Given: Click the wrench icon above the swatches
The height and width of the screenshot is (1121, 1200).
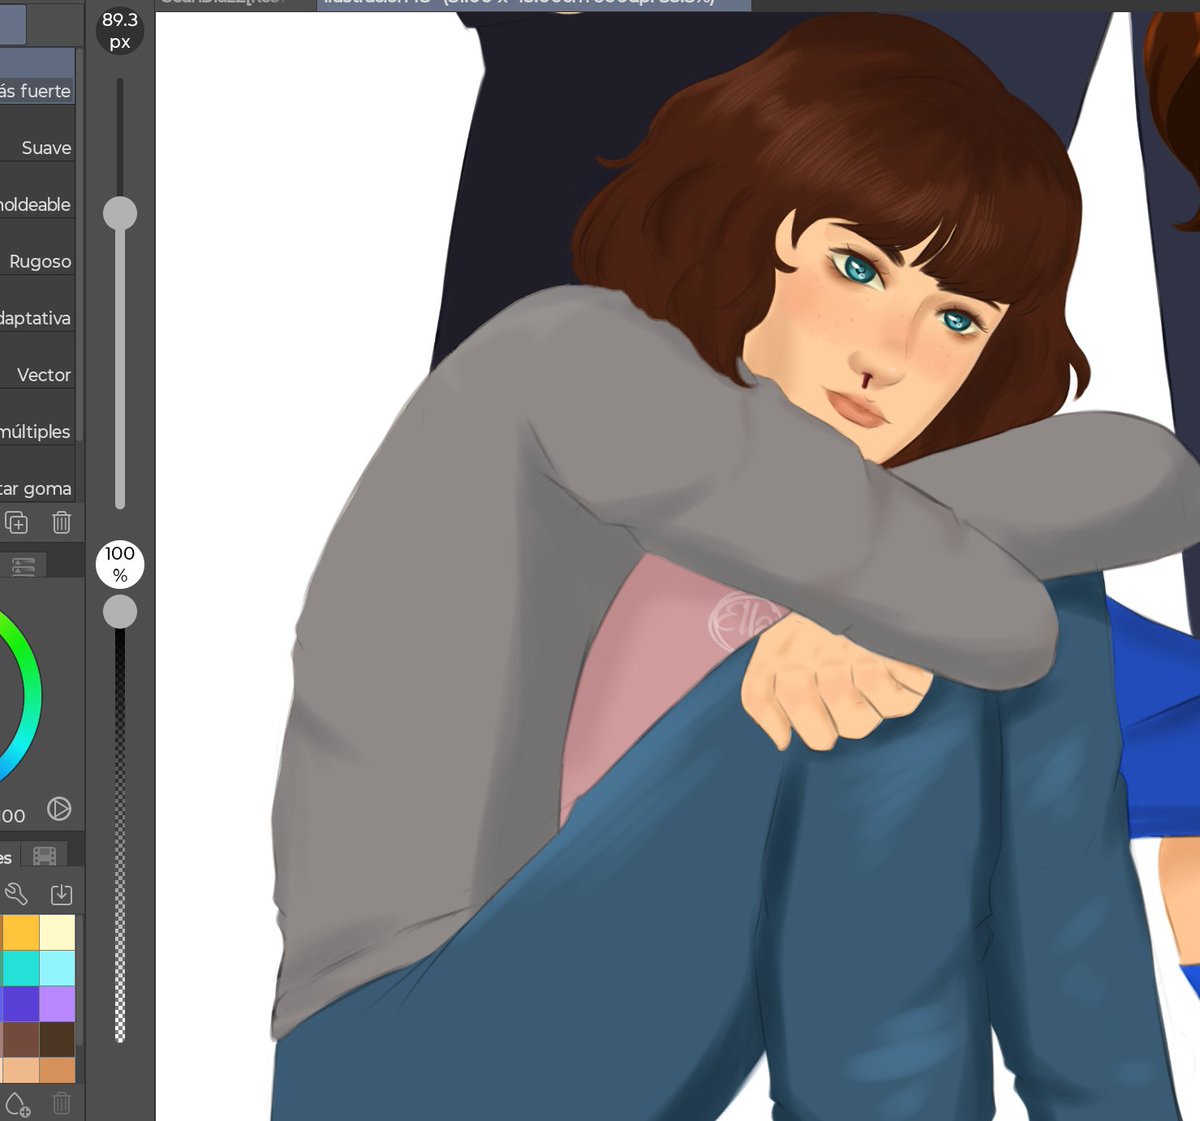Looking at the screenshot, I should [x=16, y=894].
